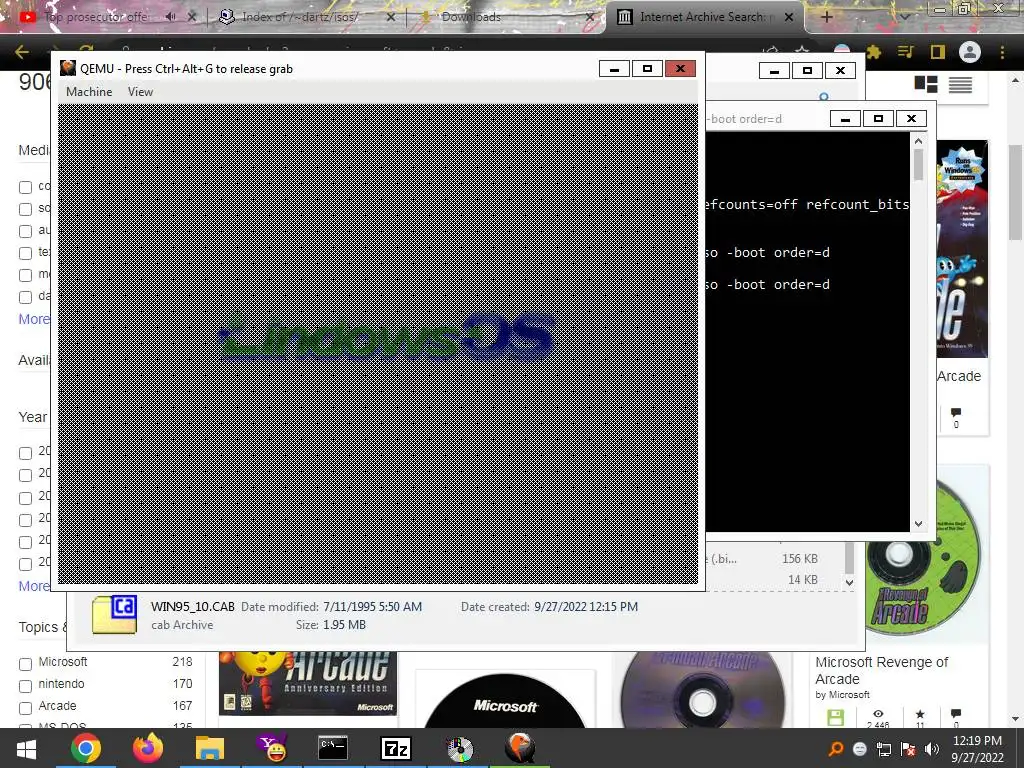Click the WIN95_10.CAB filename in details pane
The width and height of the screenshot is (1024, 768).
coord(193,607)
